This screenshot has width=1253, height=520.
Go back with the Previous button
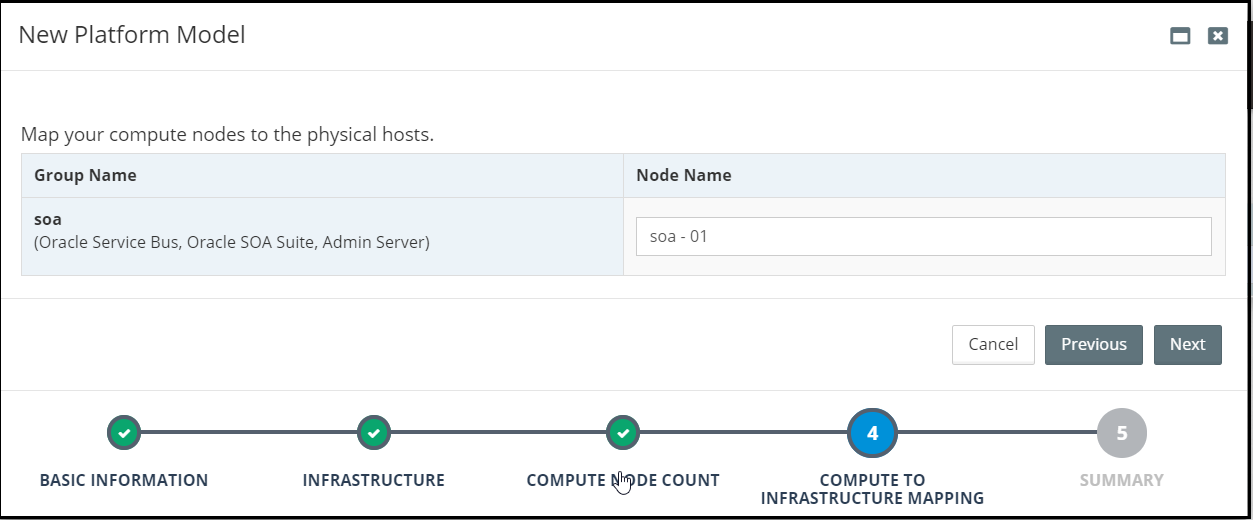click(x=1093, y=344)
